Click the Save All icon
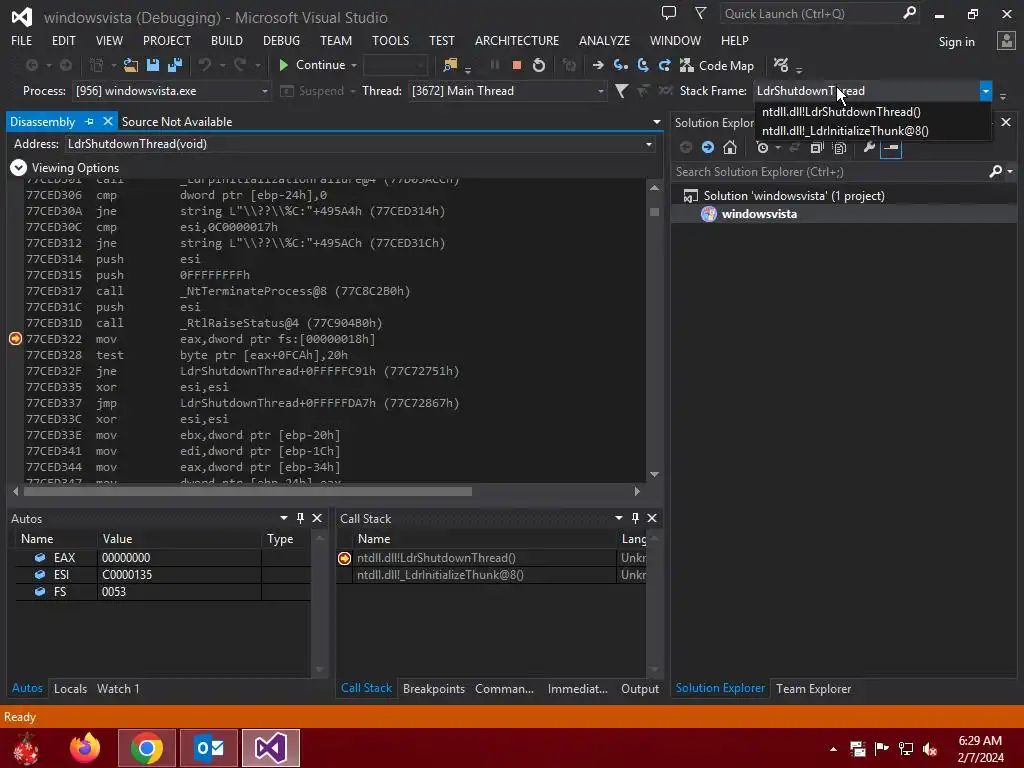Screen dimensions: 1024x768 coord(175,65)
